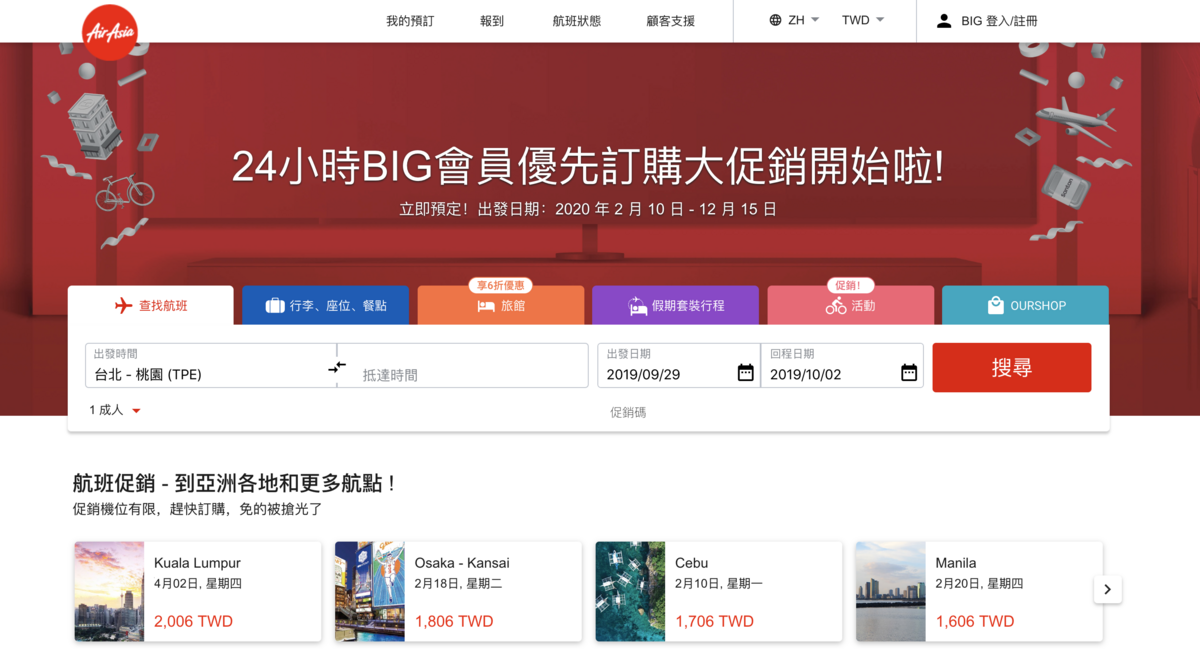Click the BIG login person icon

[943, 20]
